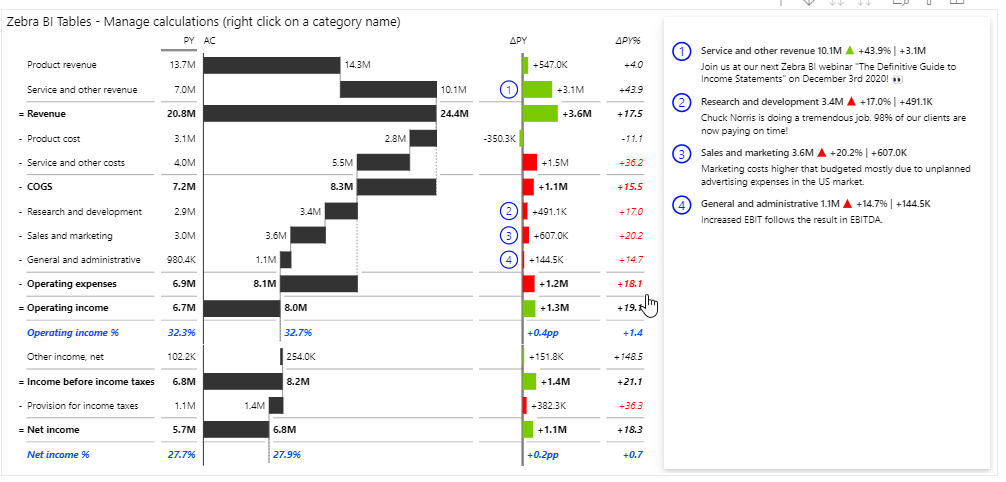Click the PY column header
Screen dimensions: 1006x482
pyautogui.click(x=189, y=41)
